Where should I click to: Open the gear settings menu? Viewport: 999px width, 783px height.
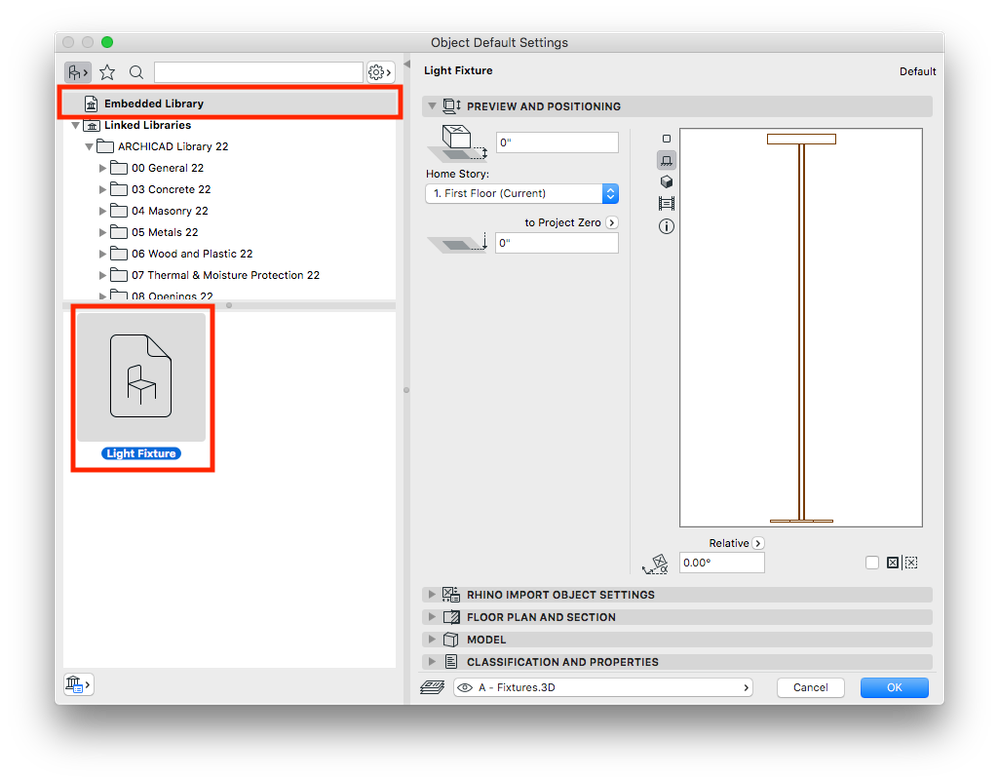(380, 72)
